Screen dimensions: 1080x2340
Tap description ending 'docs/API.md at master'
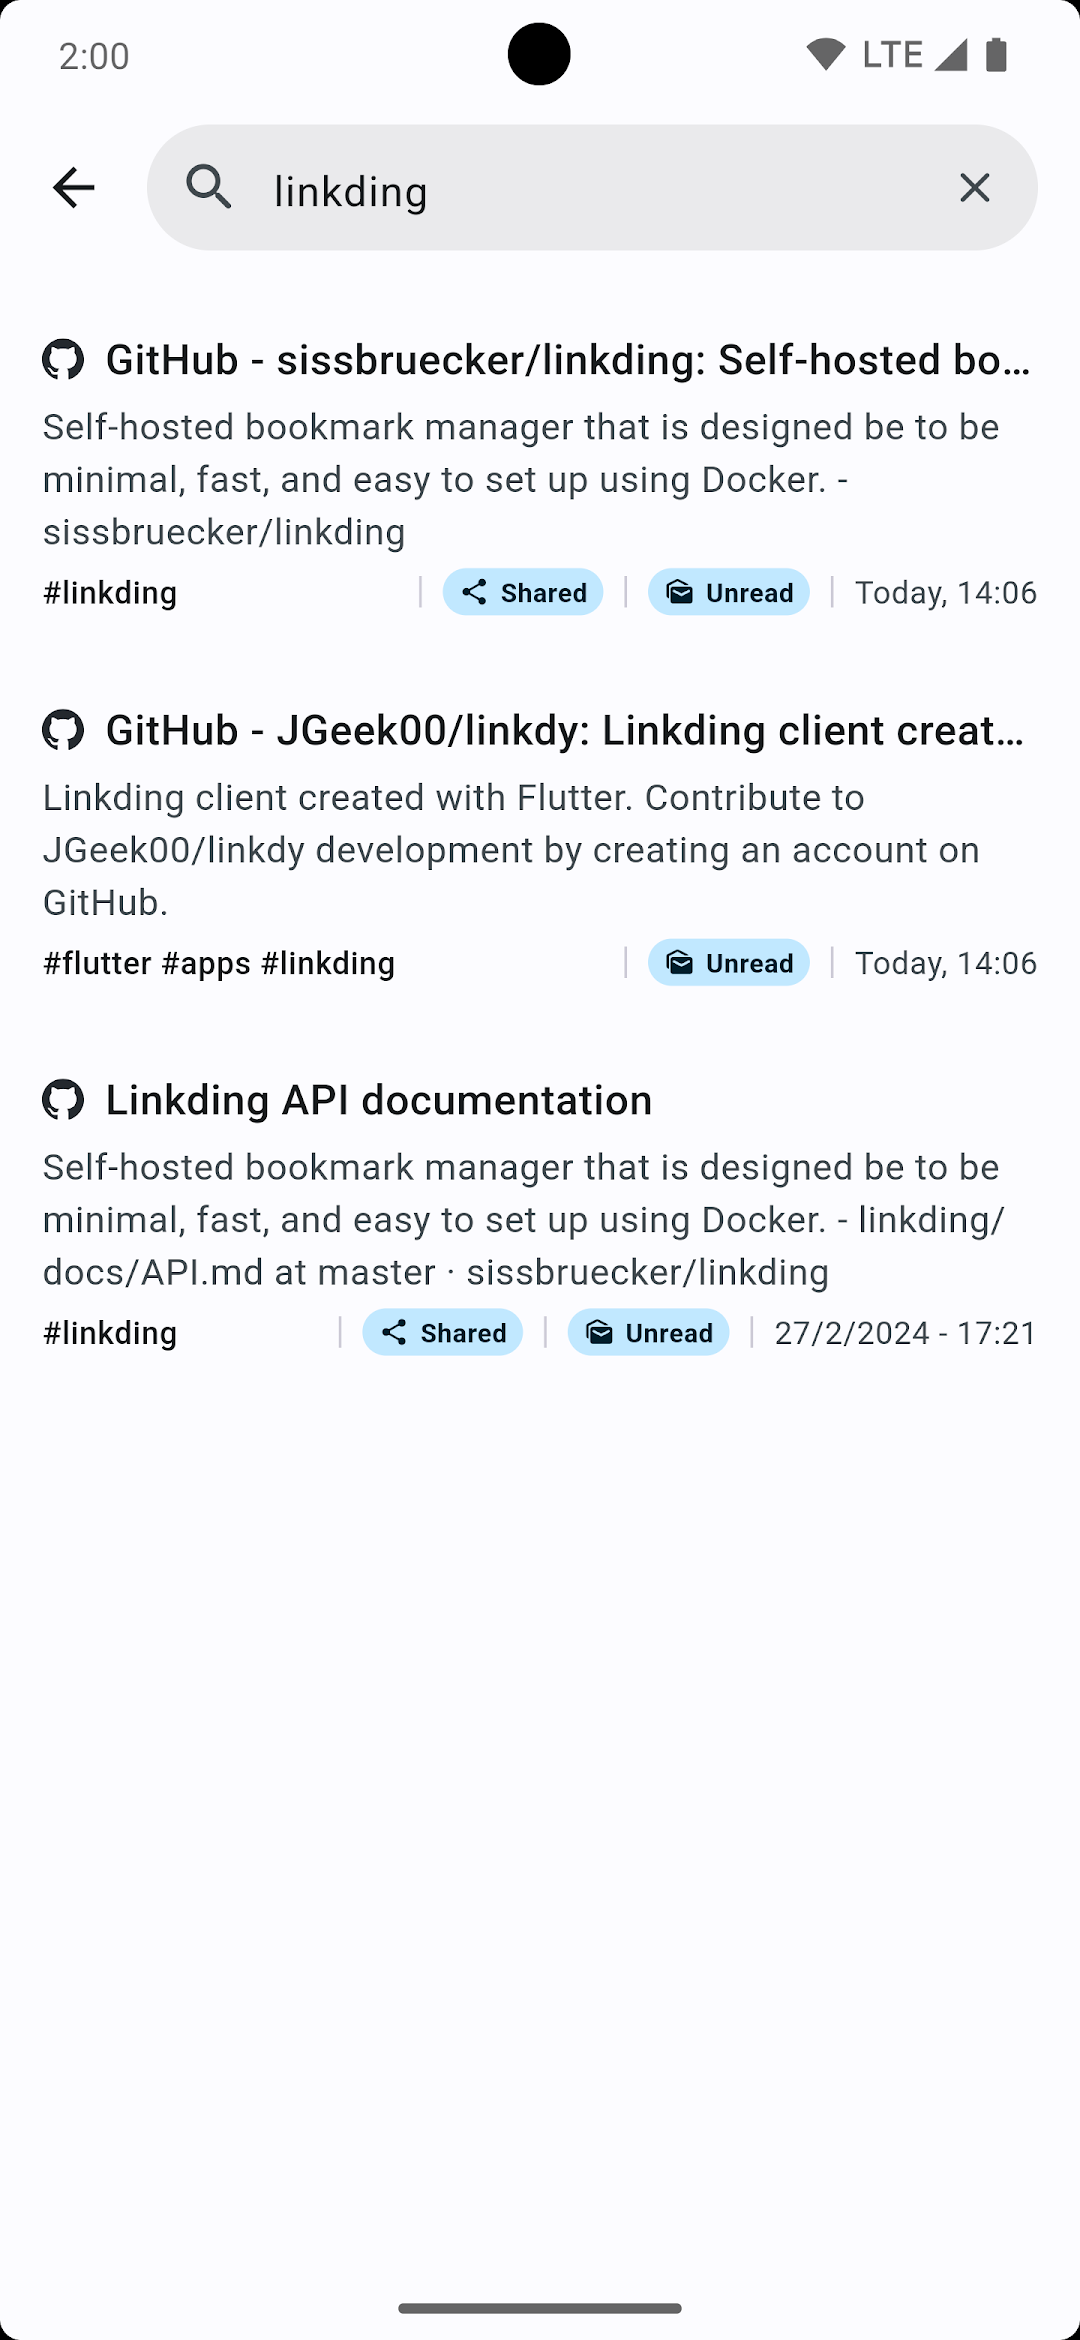click(x=523, y=1220)
